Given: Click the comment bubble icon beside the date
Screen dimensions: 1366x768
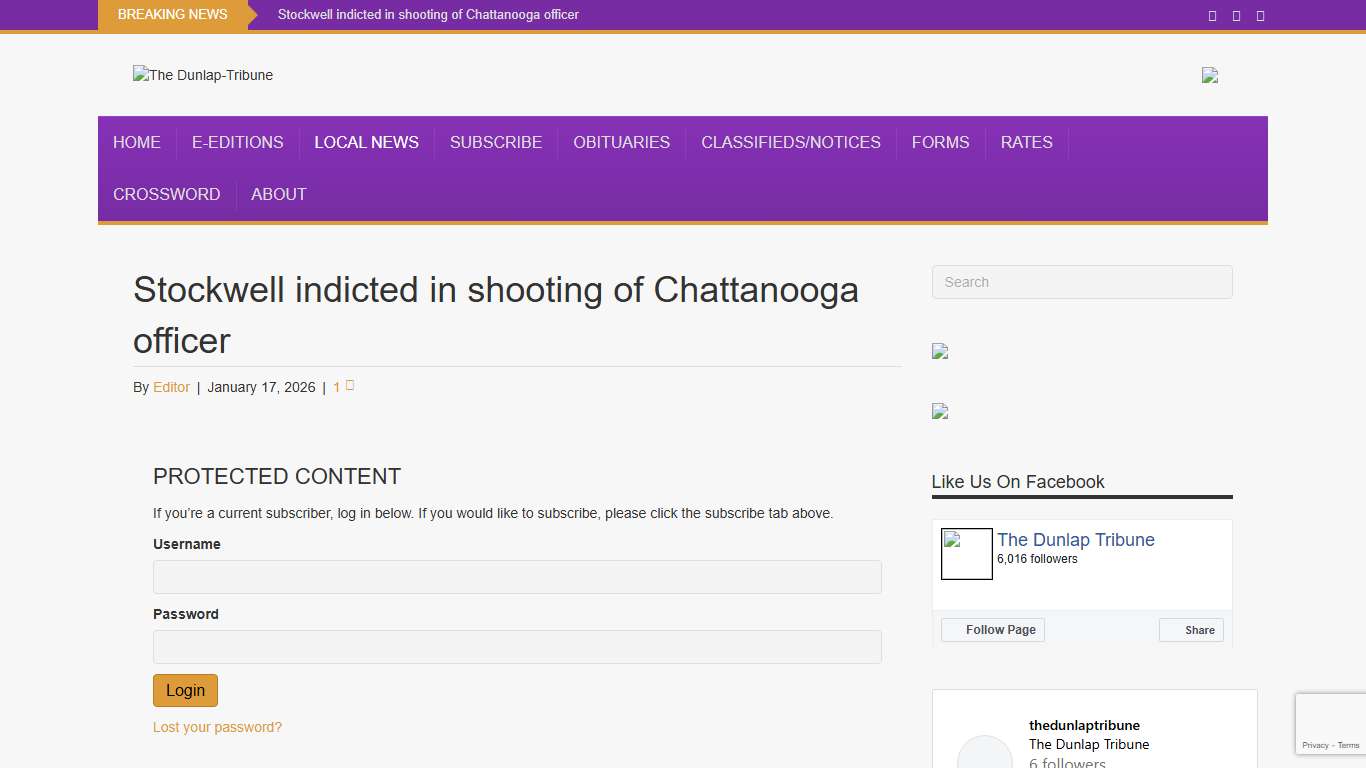Looking at the screenshot, I should (x=350, y=384).
